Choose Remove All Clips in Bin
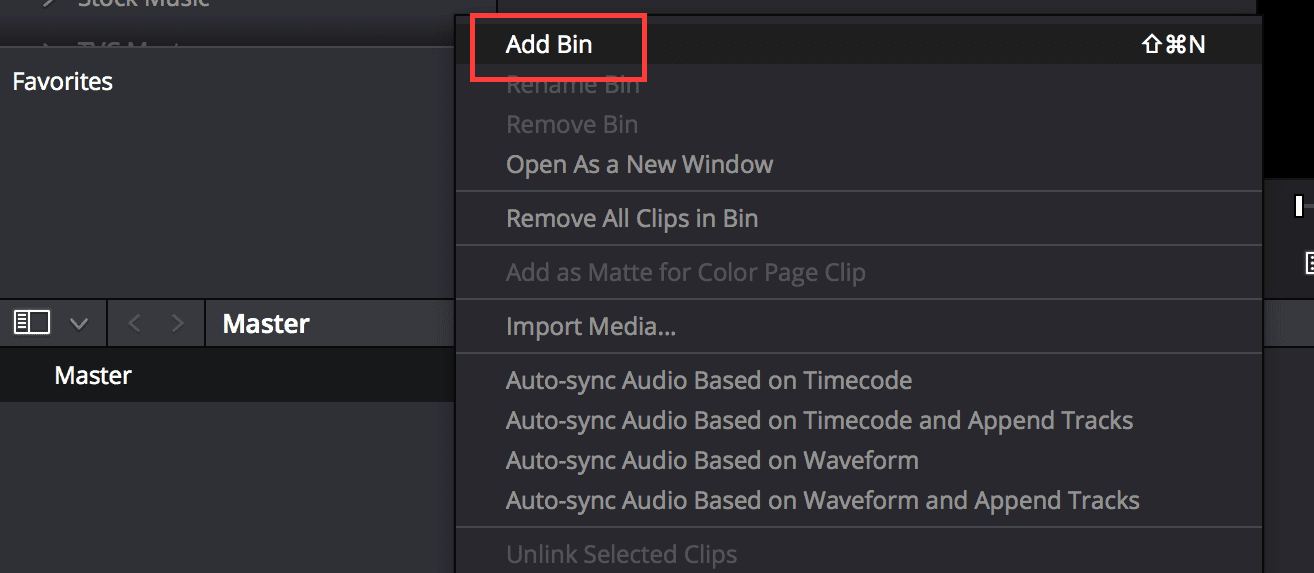This screenshot has height=573, width=1314. click(x=632, y=218)
